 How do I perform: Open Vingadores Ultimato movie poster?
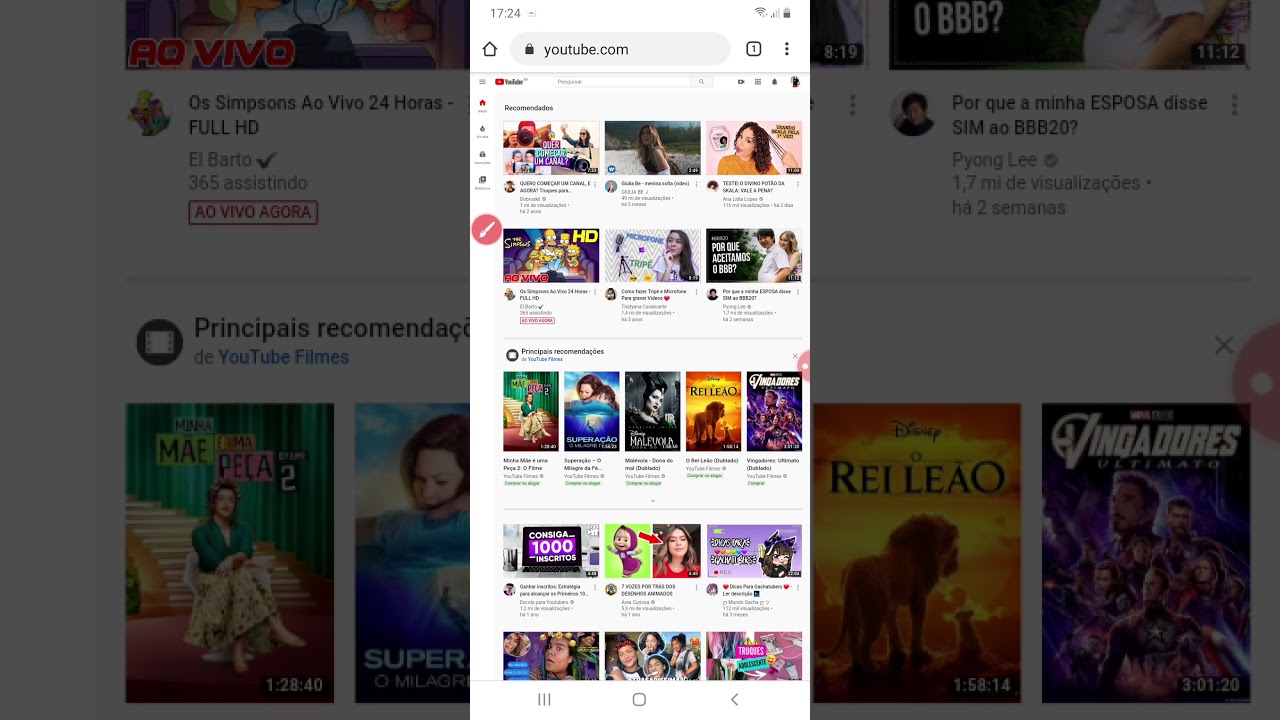pyautogui.click(x=774, y=411)
